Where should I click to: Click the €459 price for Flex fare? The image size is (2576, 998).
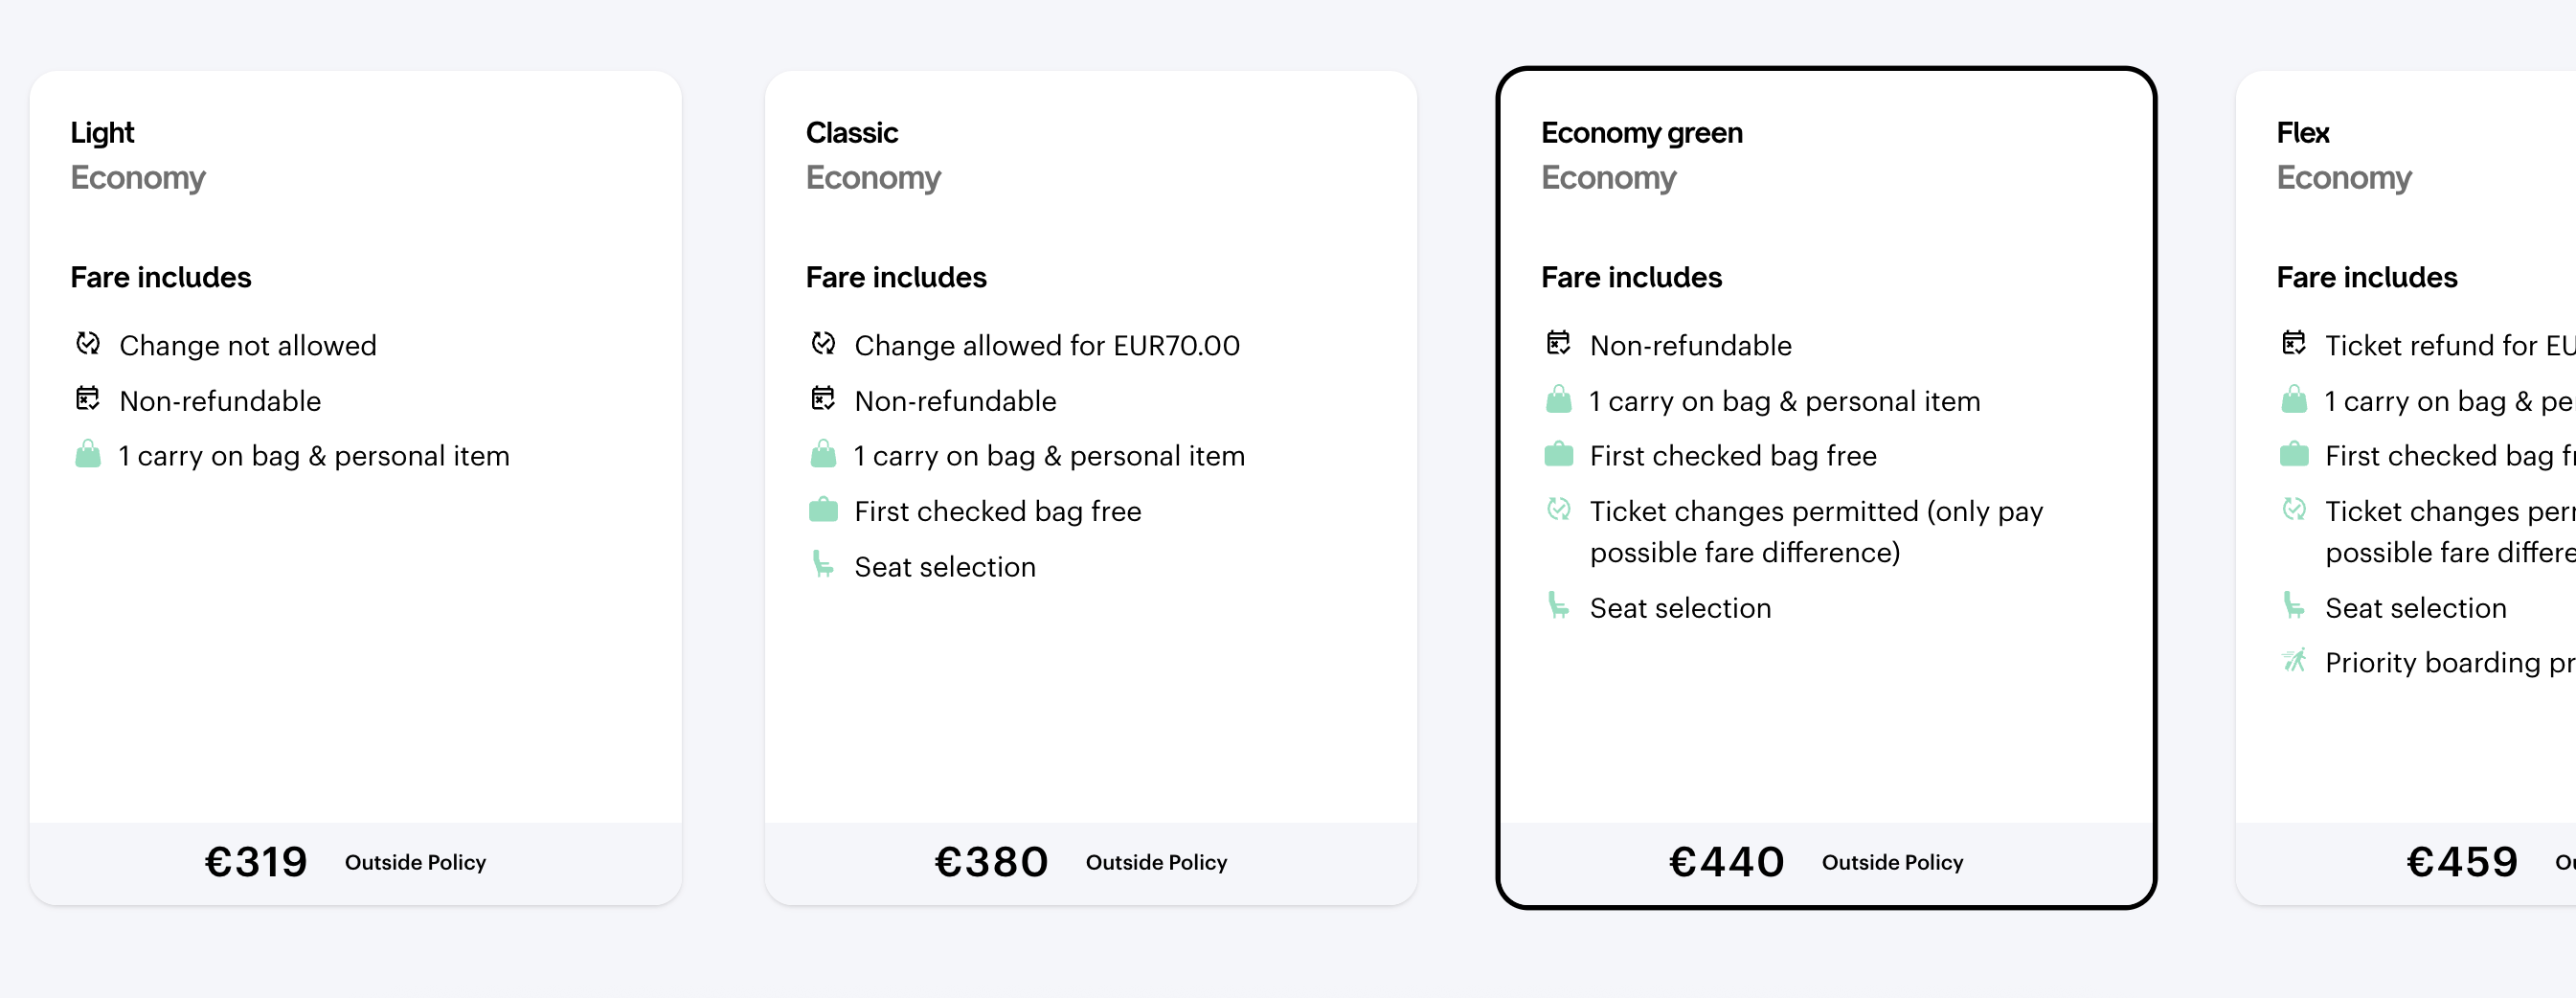click(x=2461, y=862)
